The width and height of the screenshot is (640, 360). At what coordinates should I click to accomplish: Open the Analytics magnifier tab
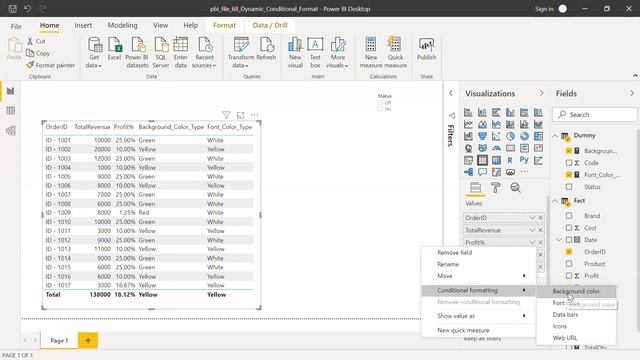click(516, 188)
